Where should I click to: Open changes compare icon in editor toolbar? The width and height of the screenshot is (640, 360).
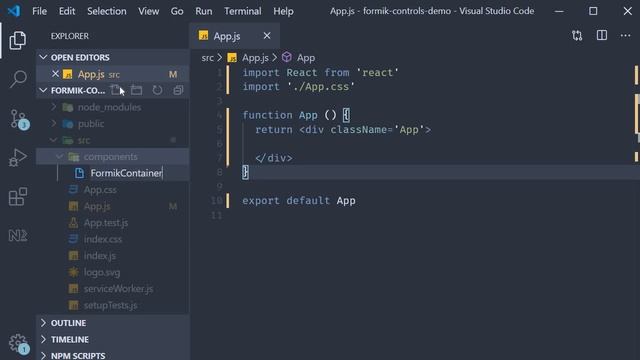(577, 36)
